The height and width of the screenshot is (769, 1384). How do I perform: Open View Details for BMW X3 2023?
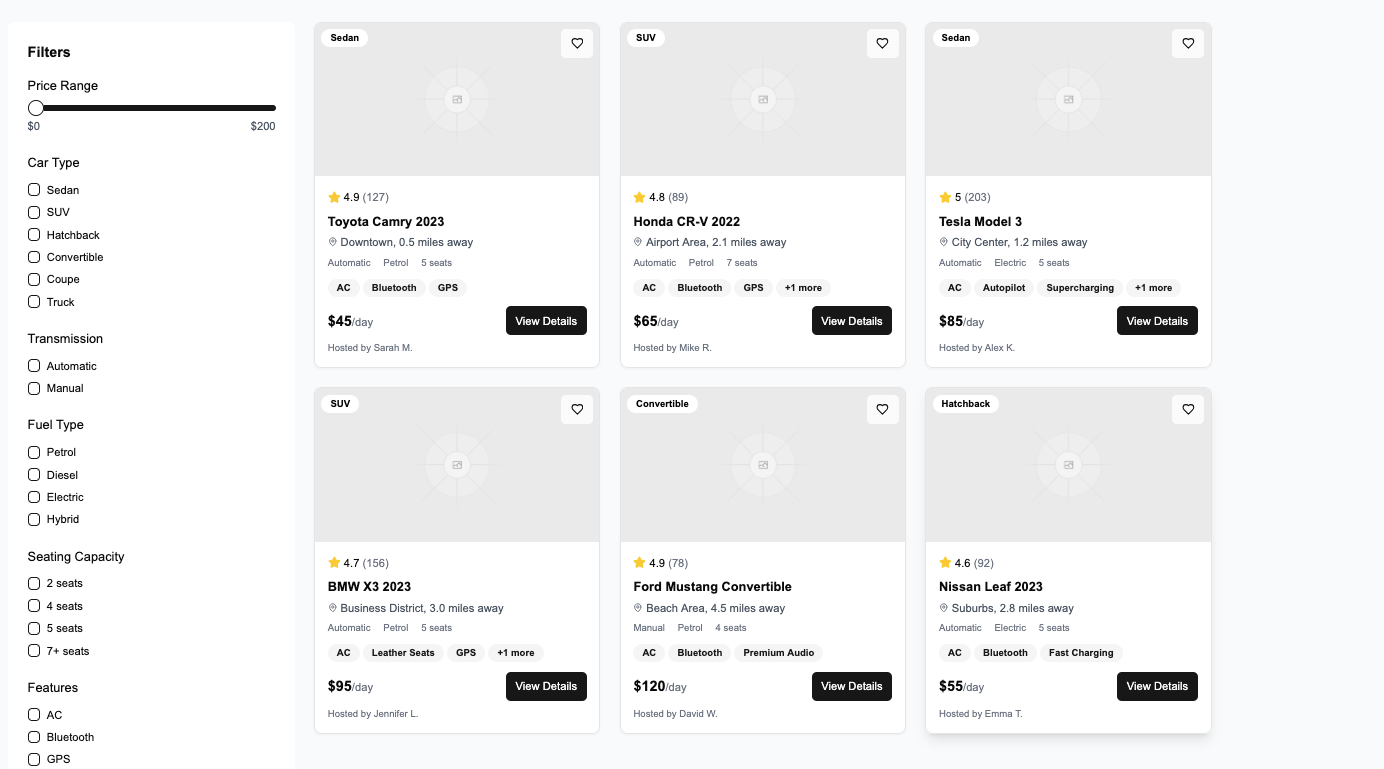546,686
